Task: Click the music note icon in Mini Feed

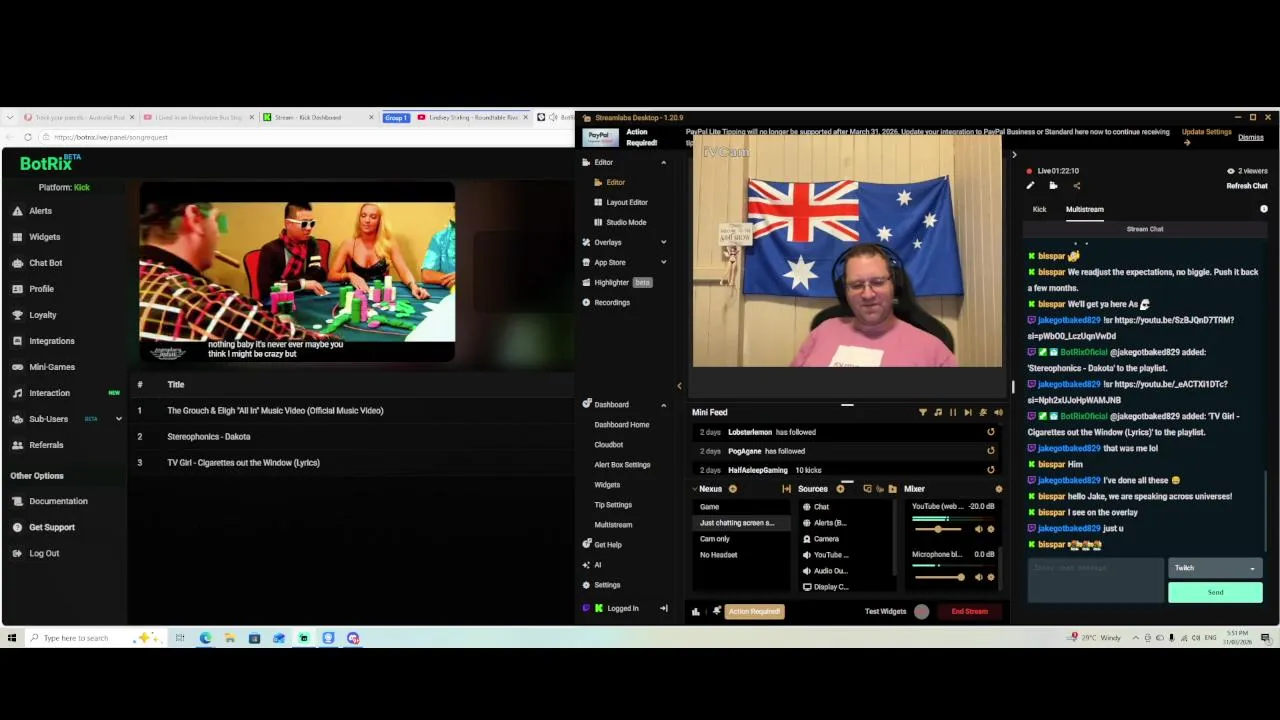Action: (x=938, y=412)
